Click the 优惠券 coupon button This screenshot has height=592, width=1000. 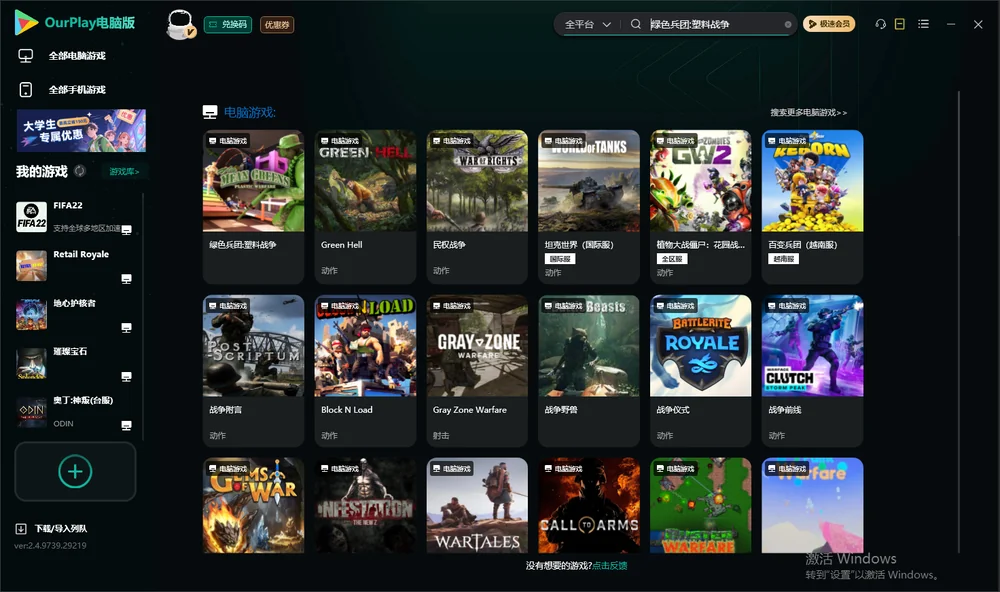(277, 24)
